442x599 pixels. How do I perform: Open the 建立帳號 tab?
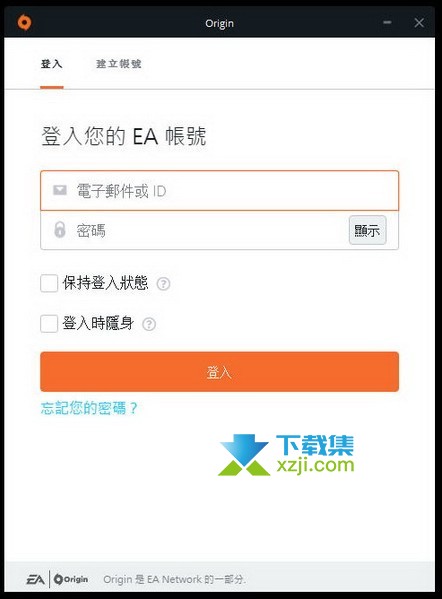118,64
